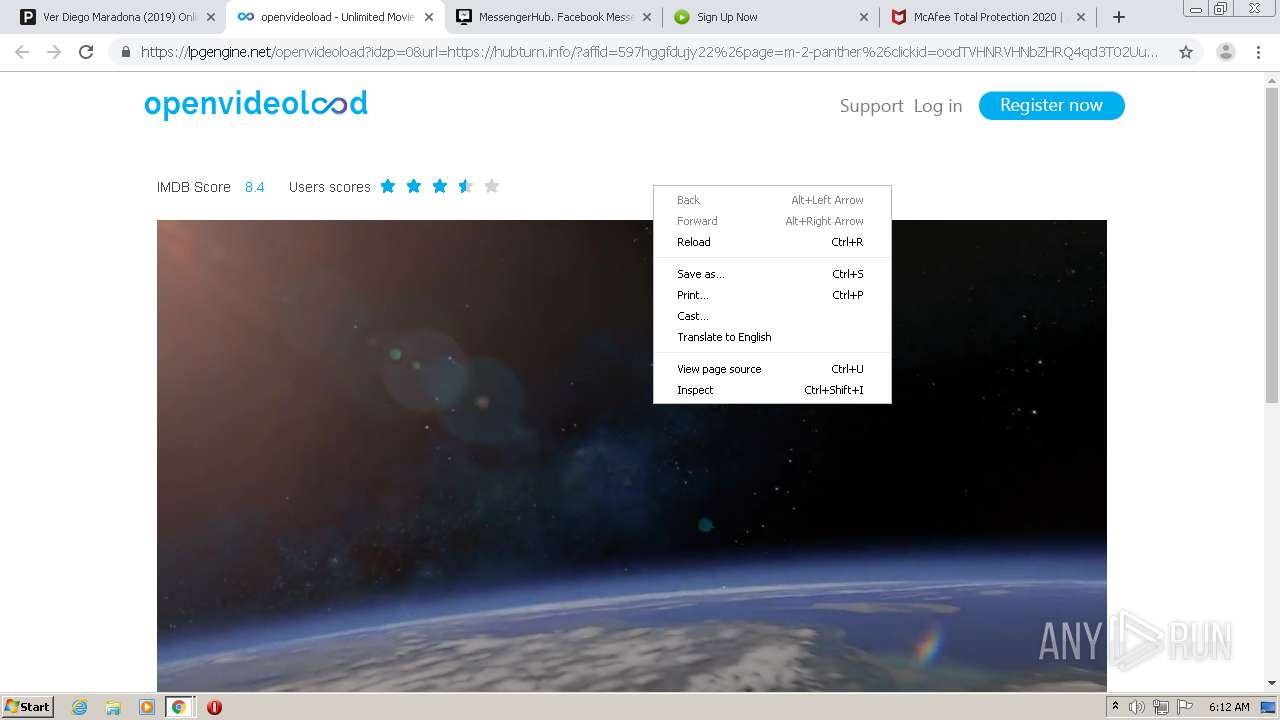The height and width of the screenshot is (720, 1280).
Task: Select View page source in context menu
Action: [772, 369]
